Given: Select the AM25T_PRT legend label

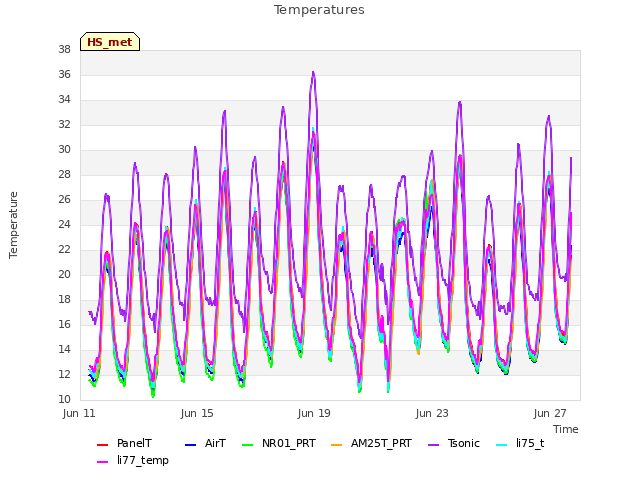Looking at the screenshot, I should 381,444.
